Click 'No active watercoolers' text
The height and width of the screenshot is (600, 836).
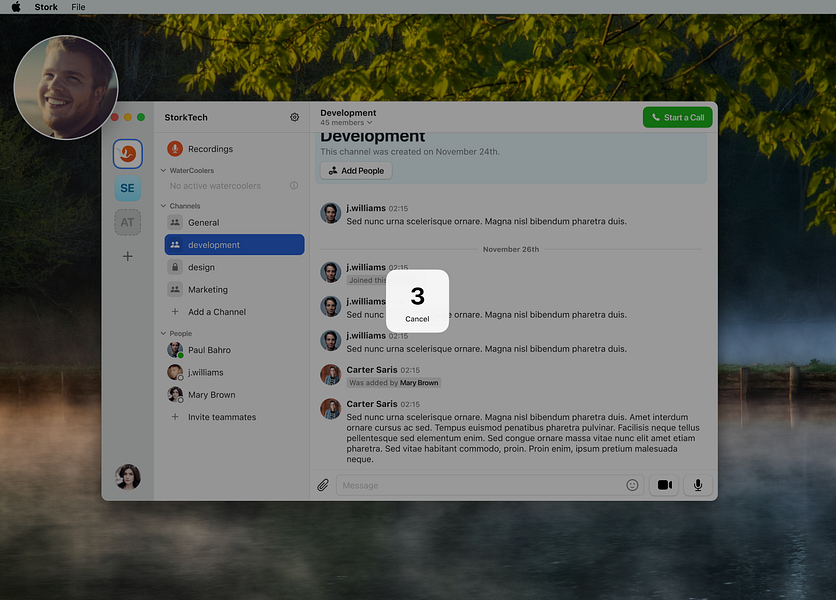point(215,186)
